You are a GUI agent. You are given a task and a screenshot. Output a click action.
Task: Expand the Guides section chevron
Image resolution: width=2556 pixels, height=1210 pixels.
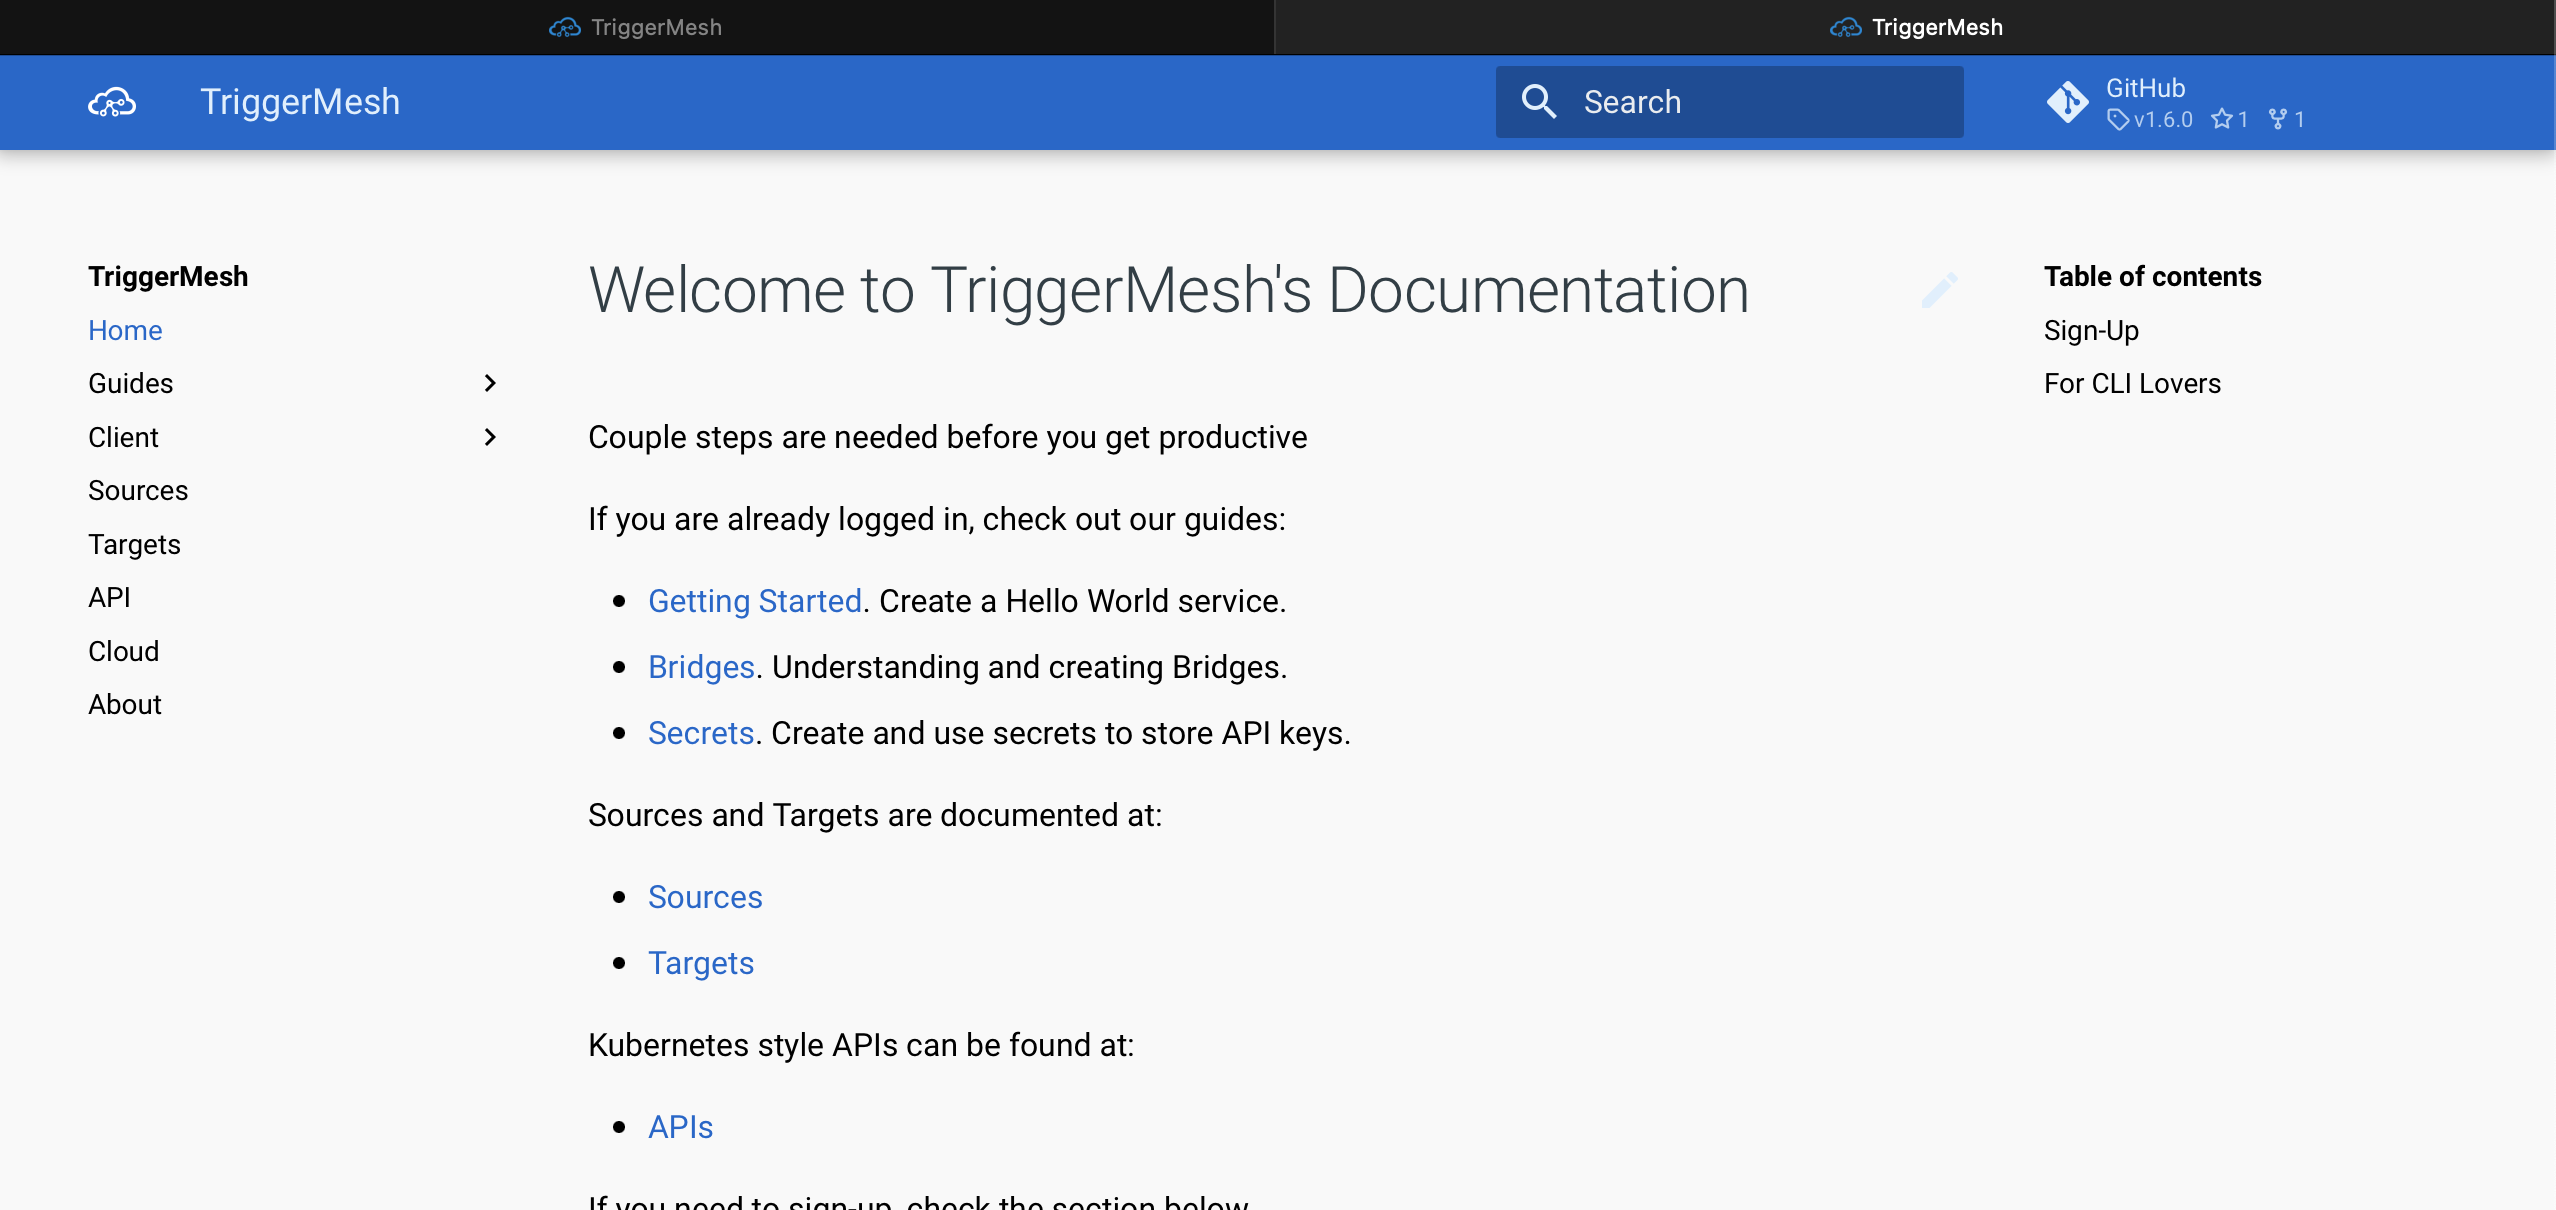pos(490,383)
